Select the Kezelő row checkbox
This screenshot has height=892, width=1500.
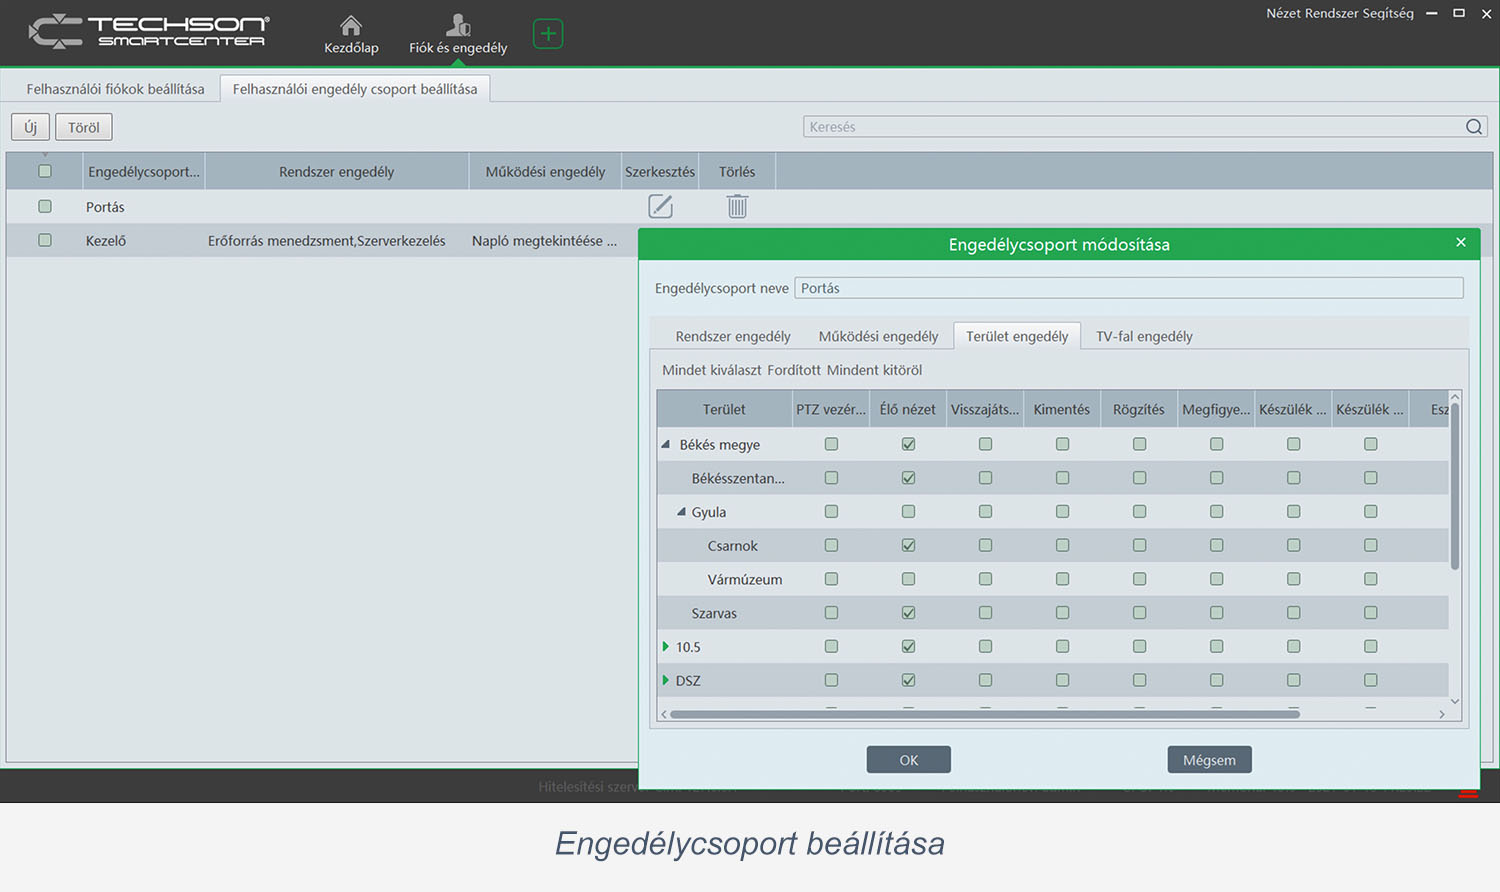(45, 241)
